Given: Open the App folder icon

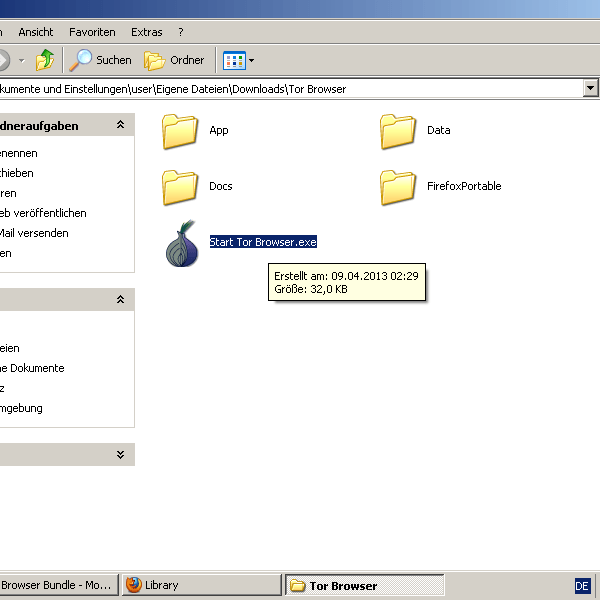Looking at the screenshot, I should [179, 131].
